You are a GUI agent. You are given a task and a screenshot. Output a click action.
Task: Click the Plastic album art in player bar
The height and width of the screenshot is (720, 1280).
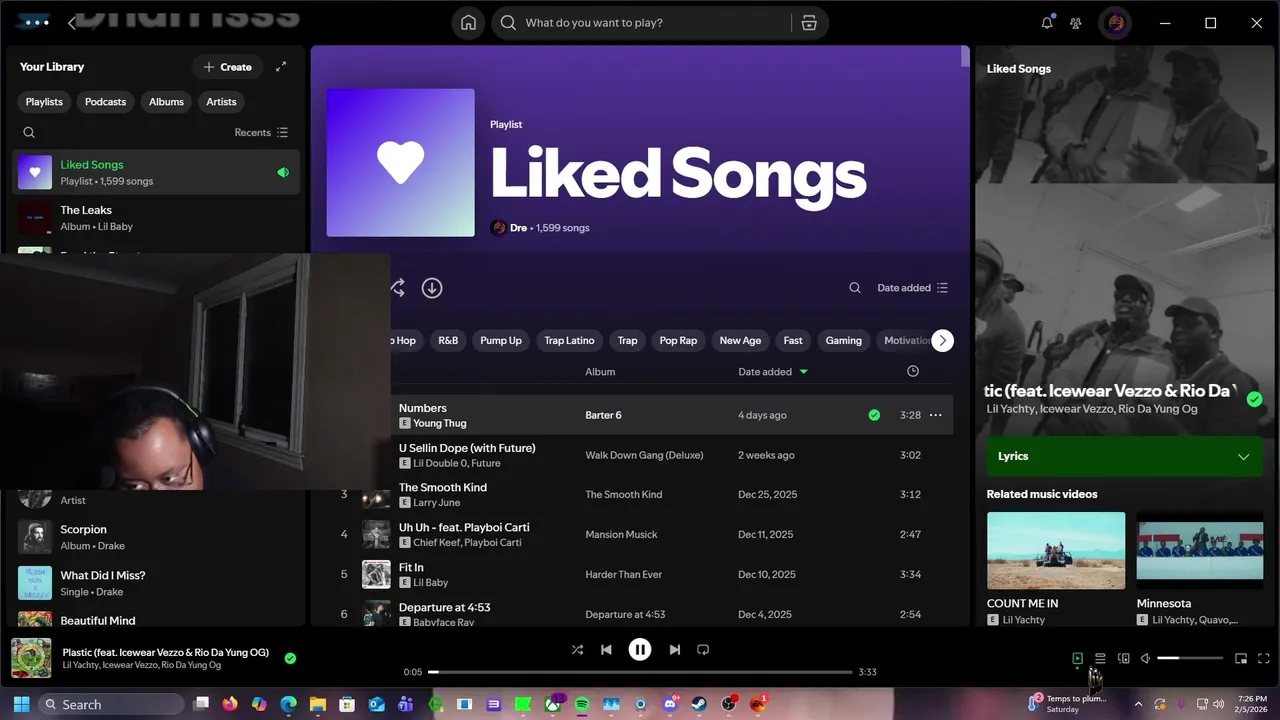pyautogui.click(x=31, y=658)
